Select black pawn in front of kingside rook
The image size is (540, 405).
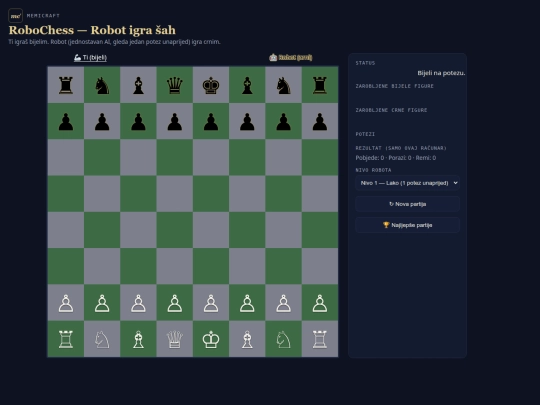[x=320, y=121]
